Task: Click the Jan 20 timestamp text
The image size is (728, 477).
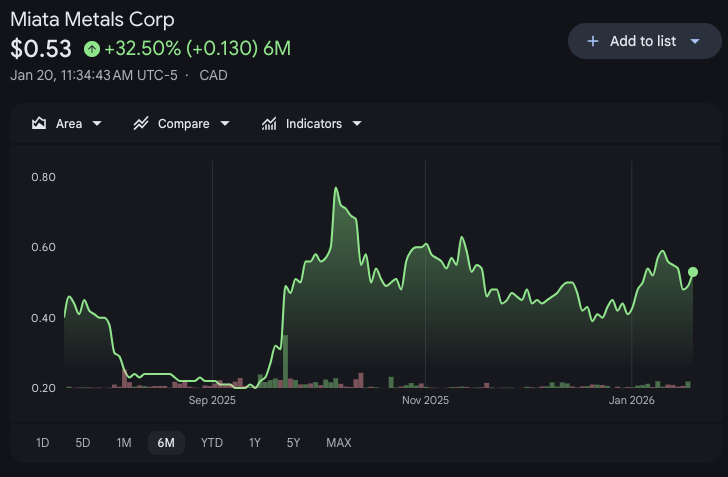Action: pyautogui.click(x=94, y=75)
